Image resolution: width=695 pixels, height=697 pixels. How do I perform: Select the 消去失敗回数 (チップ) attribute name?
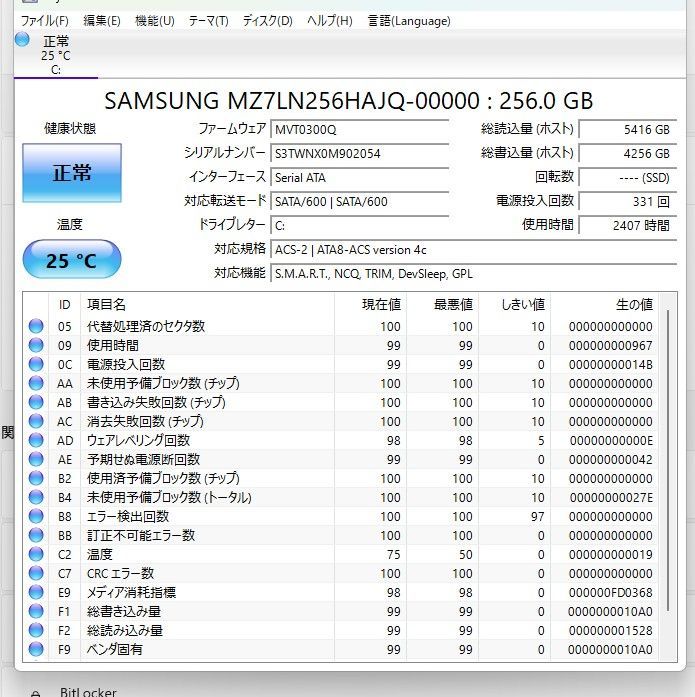coord(145,421)
